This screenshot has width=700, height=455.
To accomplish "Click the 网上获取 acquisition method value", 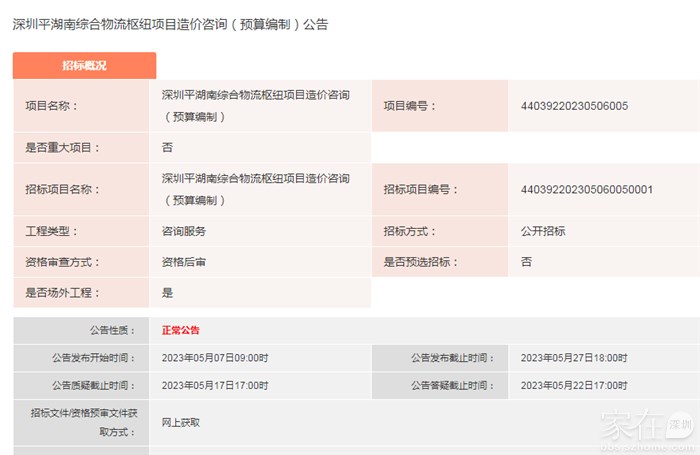I will pos(181,423).
